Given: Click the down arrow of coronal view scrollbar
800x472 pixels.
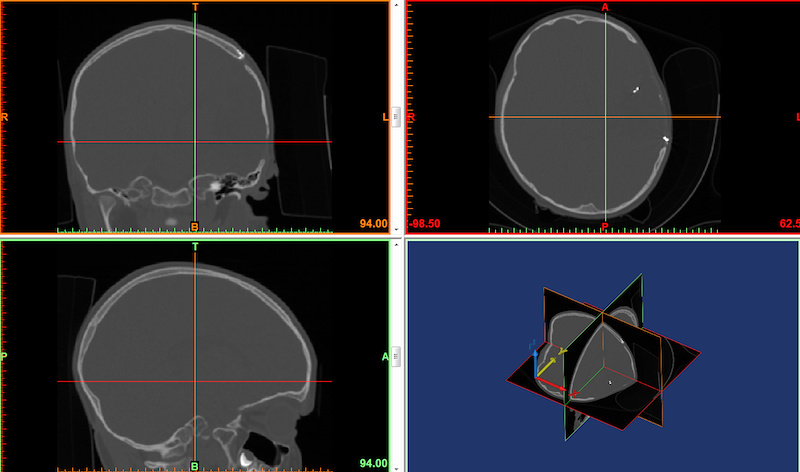Looking at the screenshot, I should (x=395, y=229).
